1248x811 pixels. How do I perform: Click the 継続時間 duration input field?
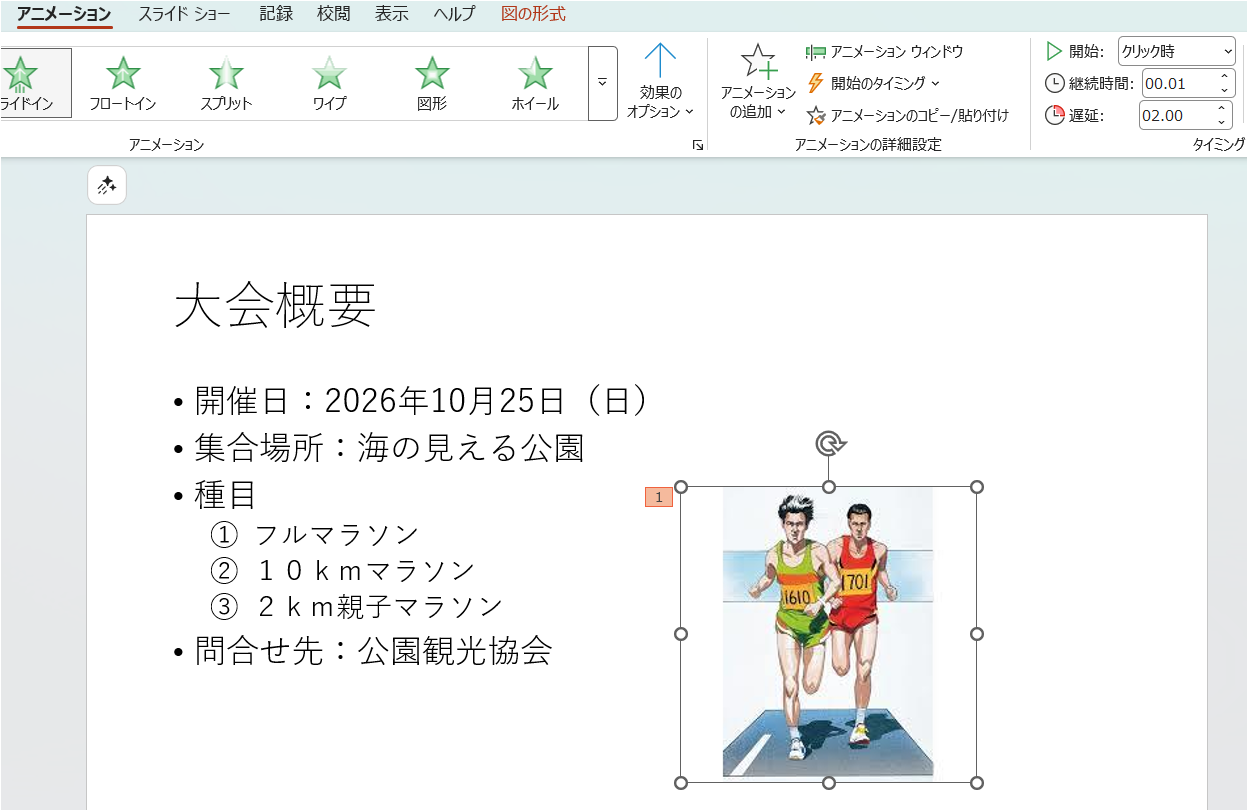(1177, 84)
